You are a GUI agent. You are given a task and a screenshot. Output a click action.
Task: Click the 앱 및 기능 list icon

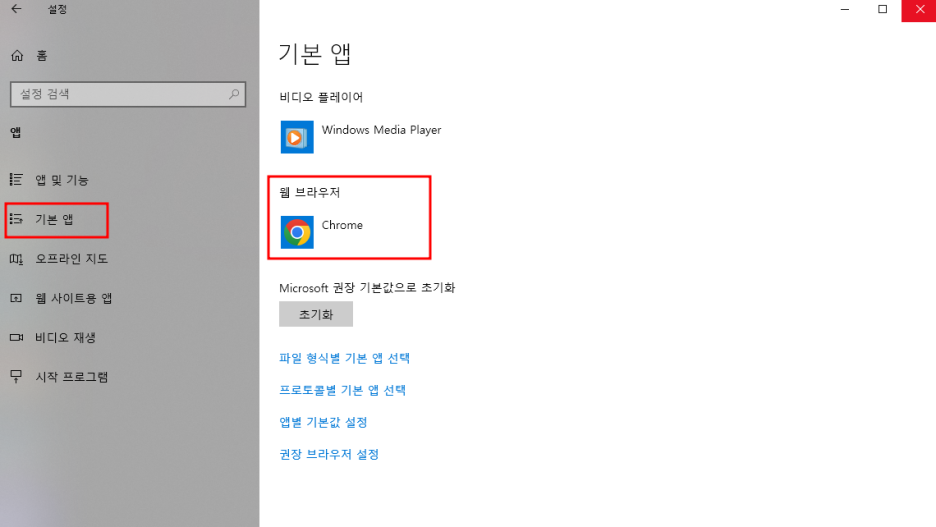16,180
